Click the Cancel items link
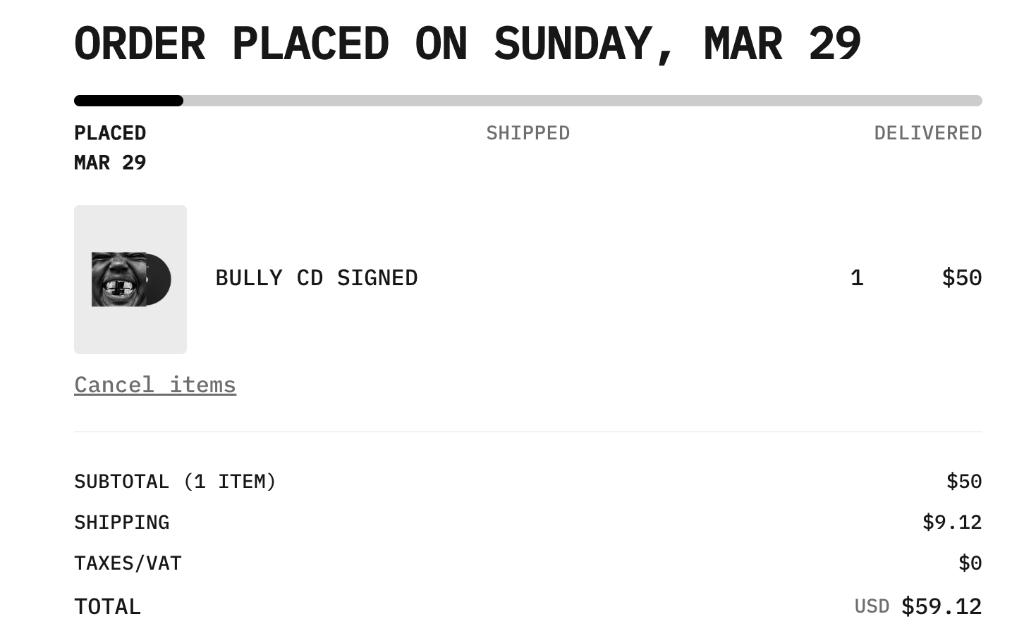1024x626 pixels. [x=155, y=384]
